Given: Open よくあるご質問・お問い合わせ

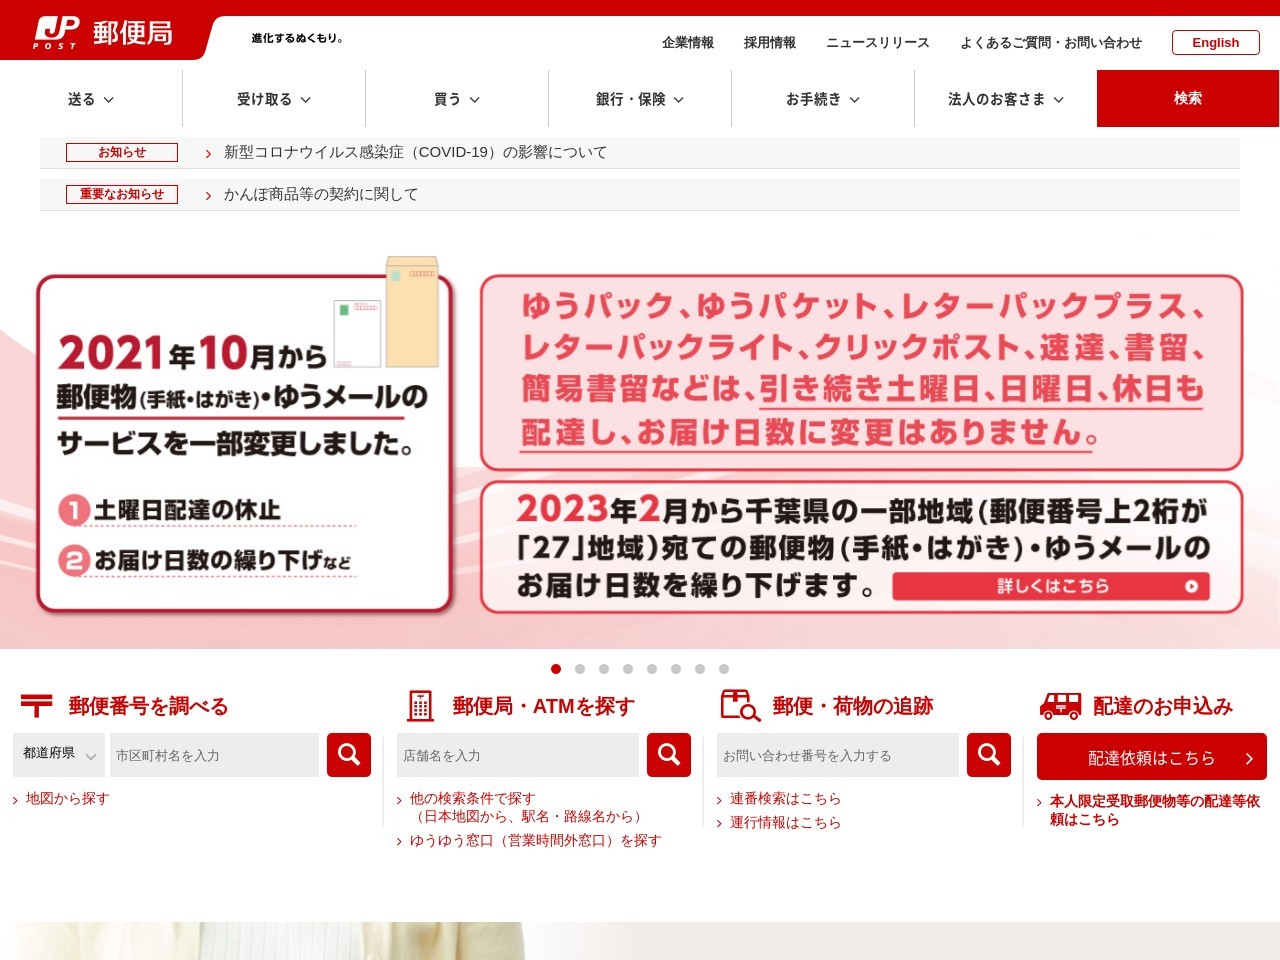Looking at the screenshot, I should [x=1051, y=43].
